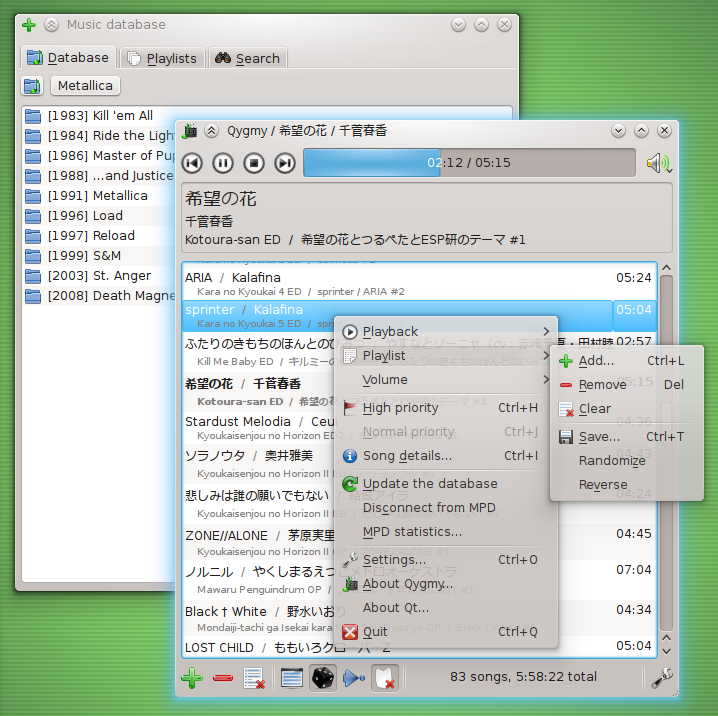Select Update the database

click(x=446, y=484)
